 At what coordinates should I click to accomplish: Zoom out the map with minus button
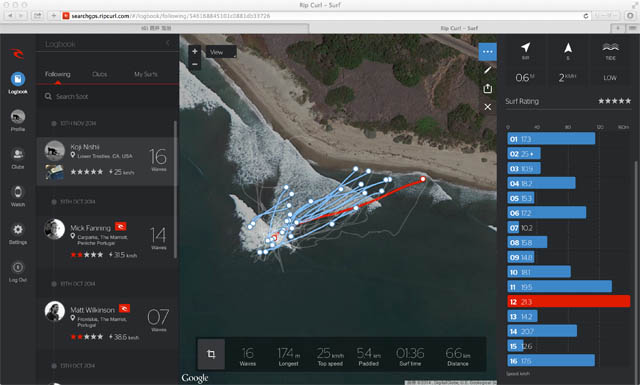point(195,64)
